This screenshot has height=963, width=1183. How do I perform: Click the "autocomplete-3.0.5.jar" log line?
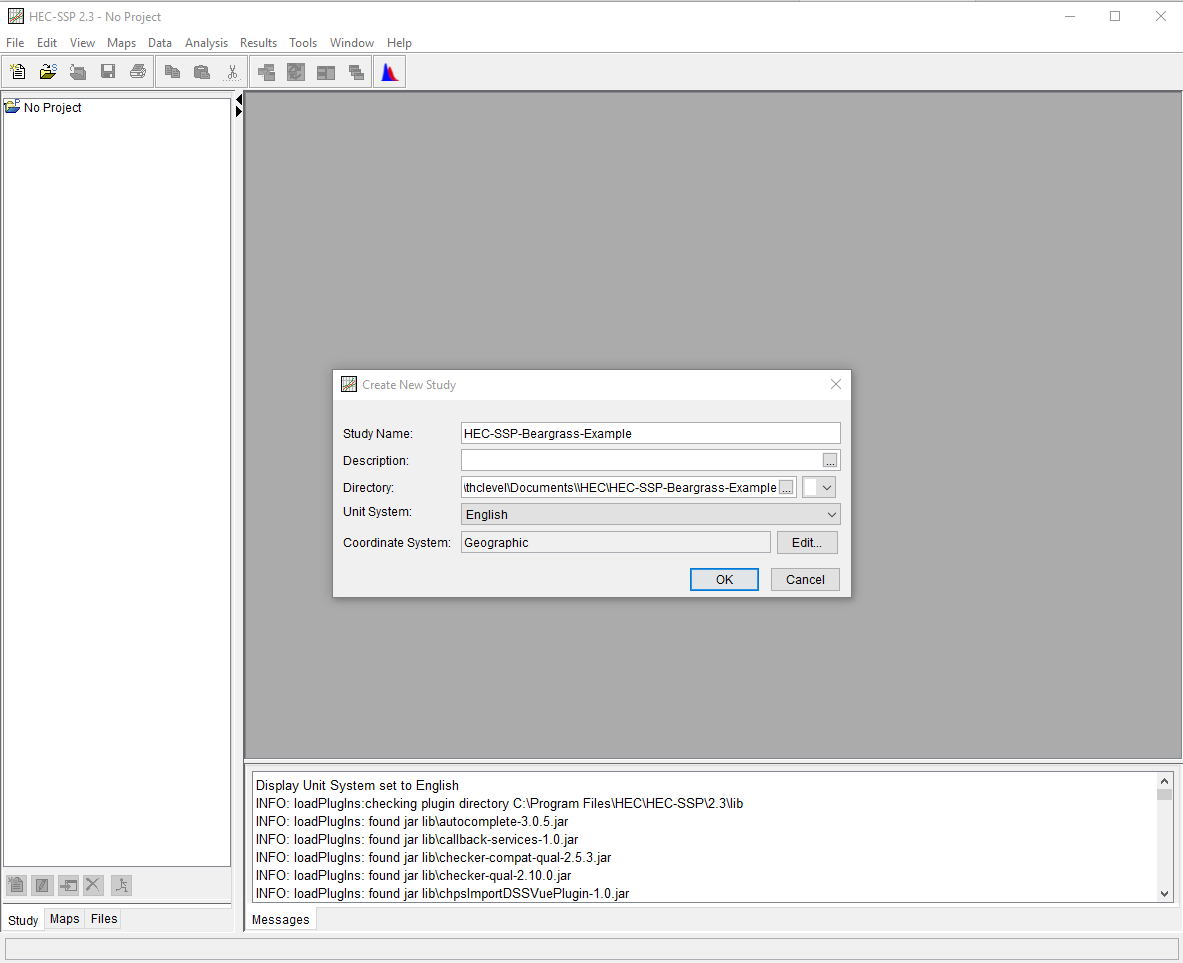[x=412, y=822]
